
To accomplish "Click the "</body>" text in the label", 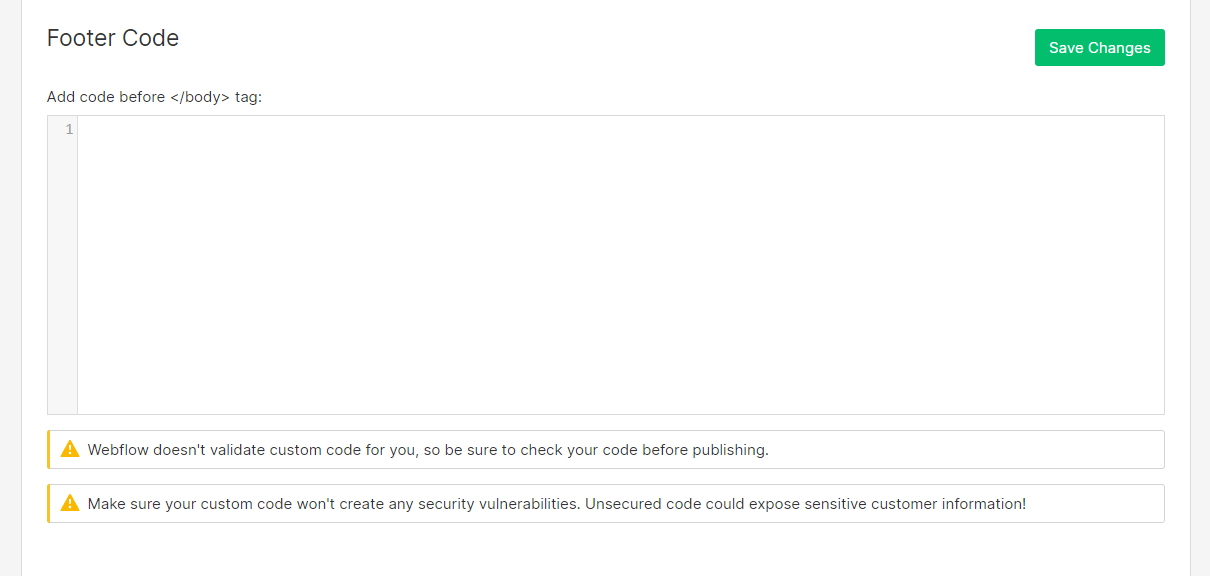I will (200, 97).
